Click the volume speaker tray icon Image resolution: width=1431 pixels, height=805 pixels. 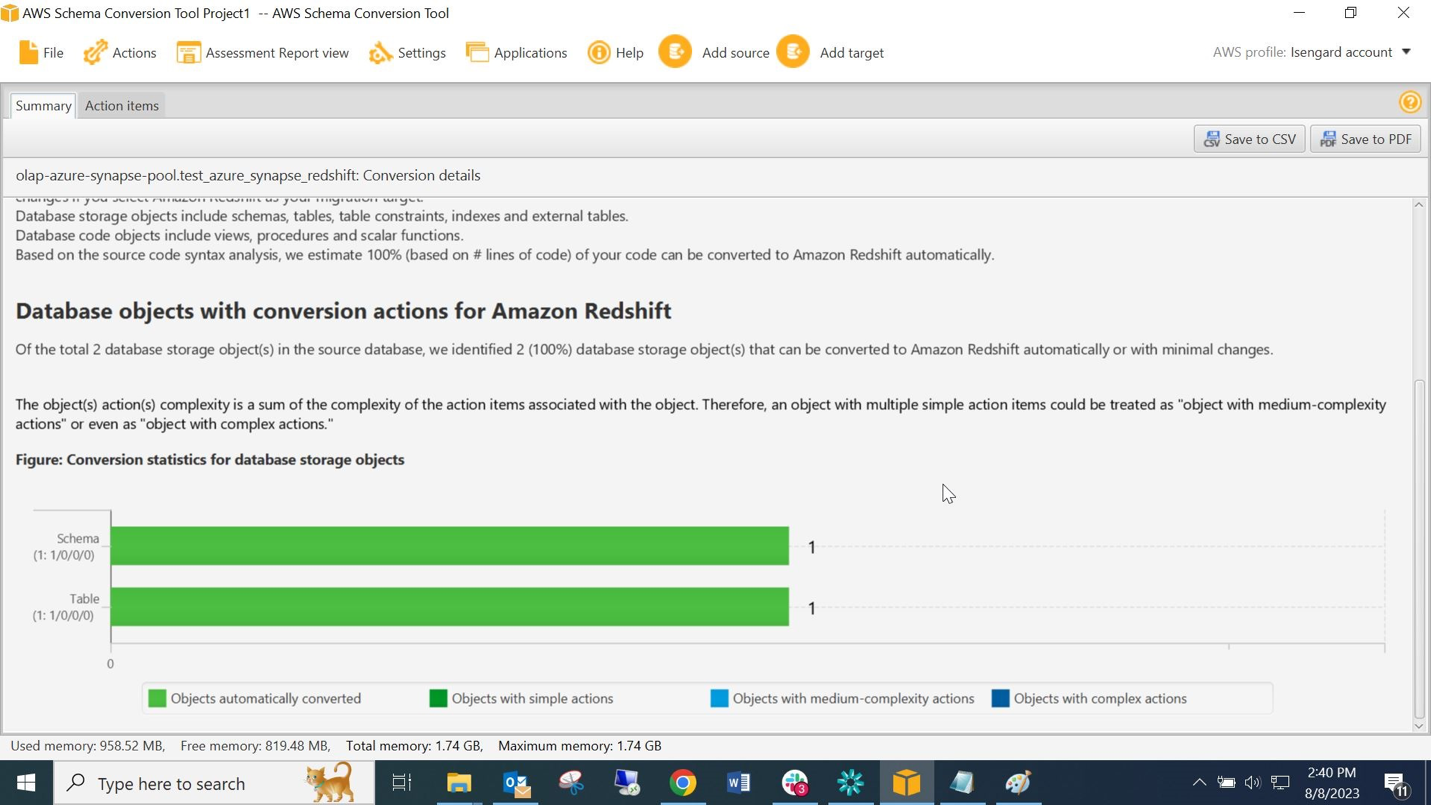(1253, 783)
